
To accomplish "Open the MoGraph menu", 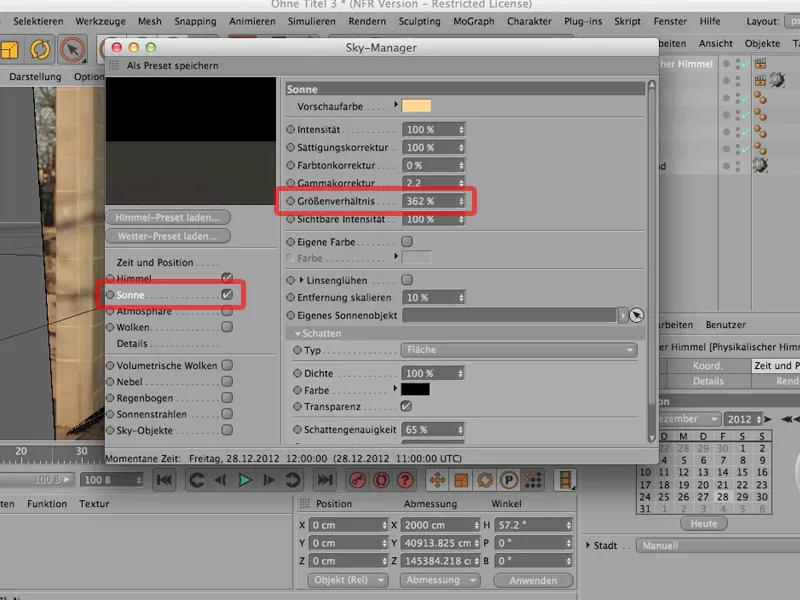I will tap(473, 21).
